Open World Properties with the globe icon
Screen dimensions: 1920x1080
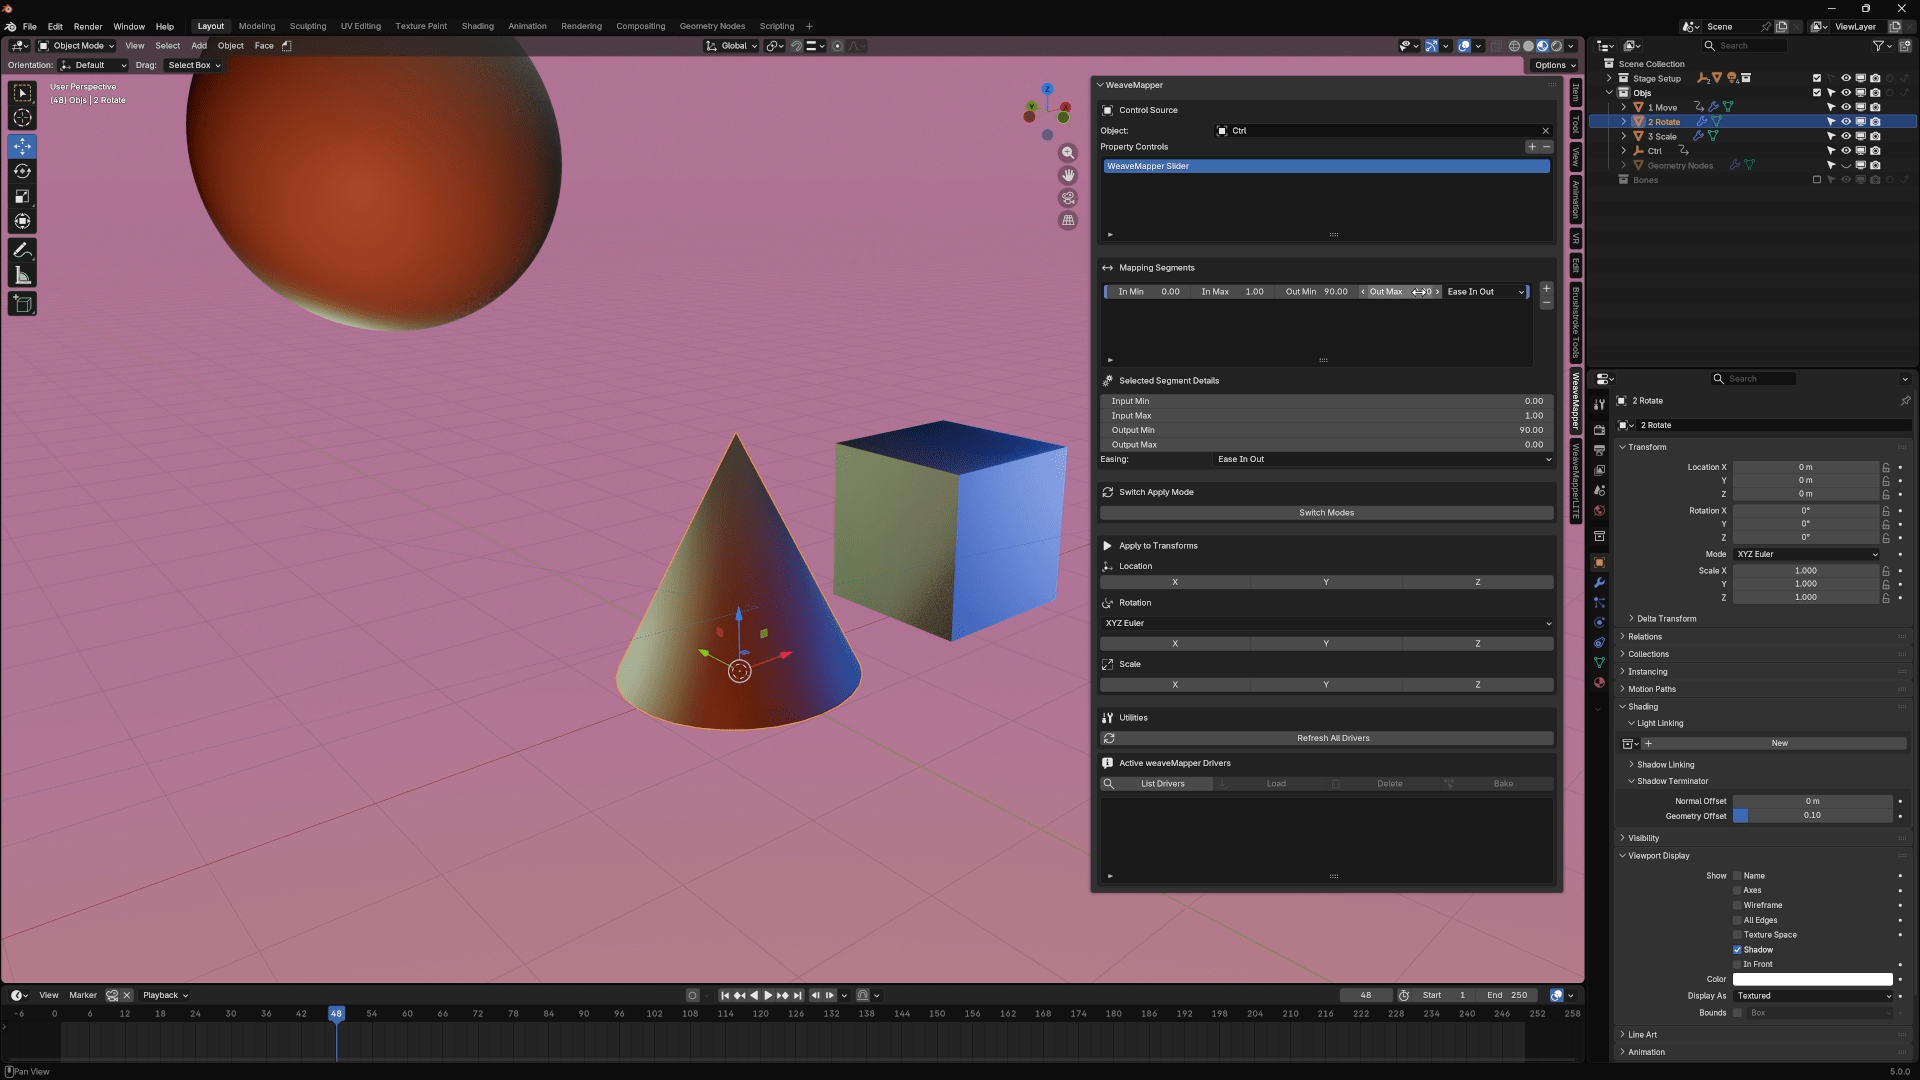[1599, 510]
